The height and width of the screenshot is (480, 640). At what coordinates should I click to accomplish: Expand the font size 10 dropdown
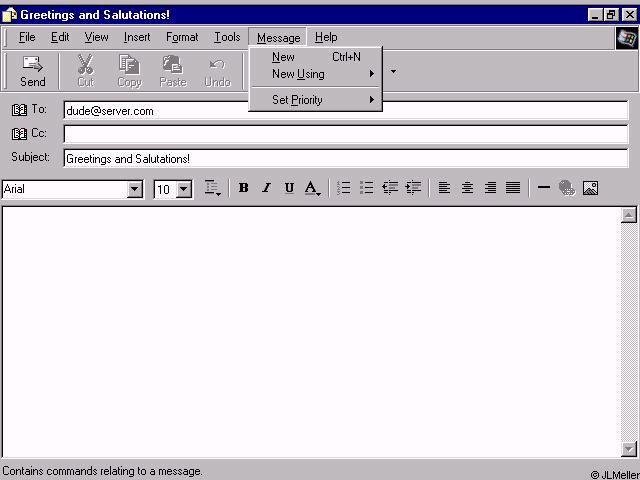tap(184, 189)
